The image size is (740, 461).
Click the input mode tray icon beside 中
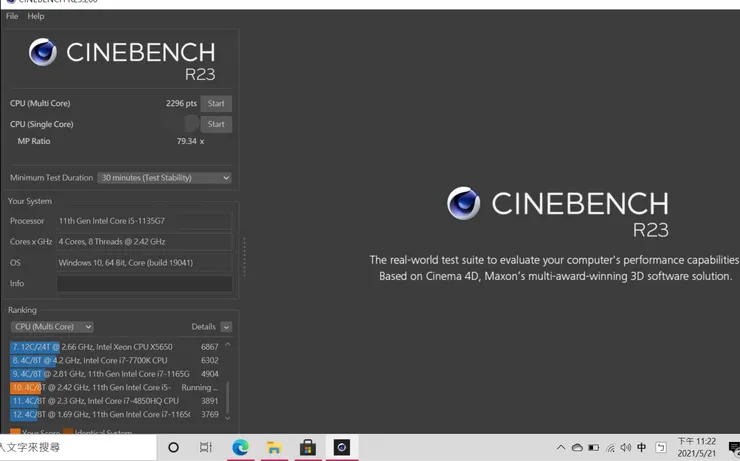pos(661,447)
